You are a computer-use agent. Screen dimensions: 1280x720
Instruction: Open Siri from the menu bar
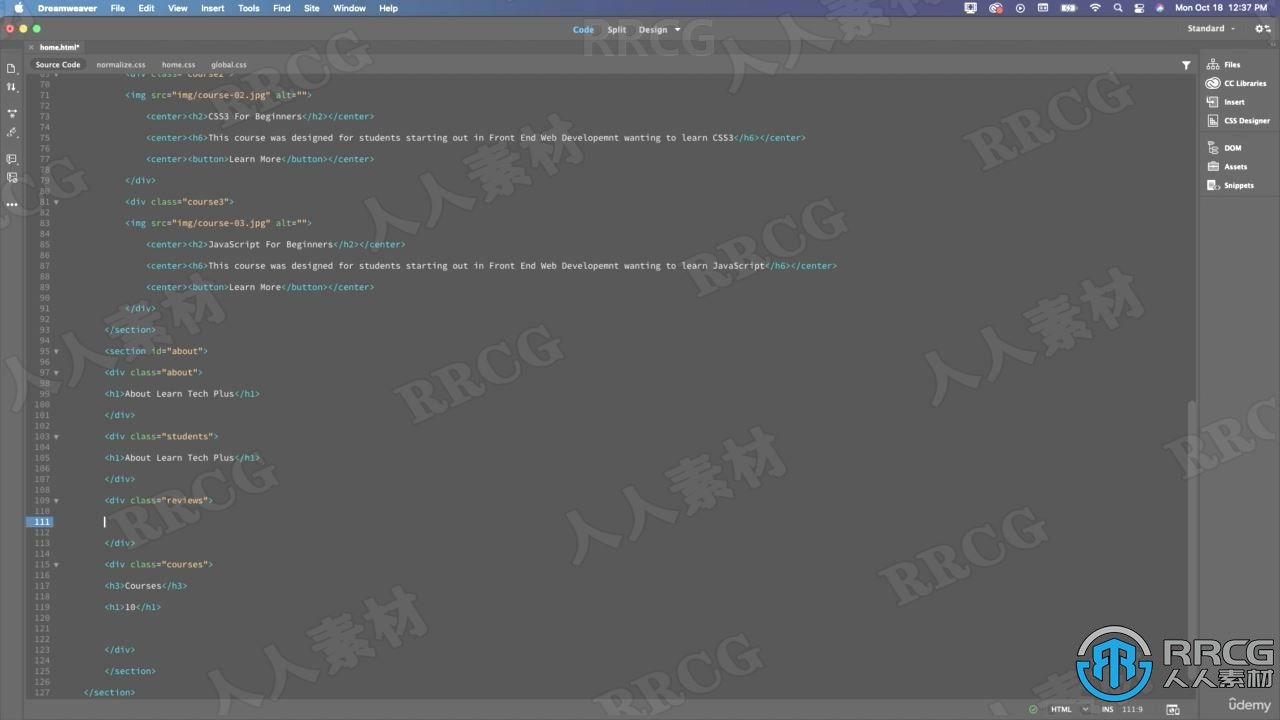click(x=1160, y=8)
